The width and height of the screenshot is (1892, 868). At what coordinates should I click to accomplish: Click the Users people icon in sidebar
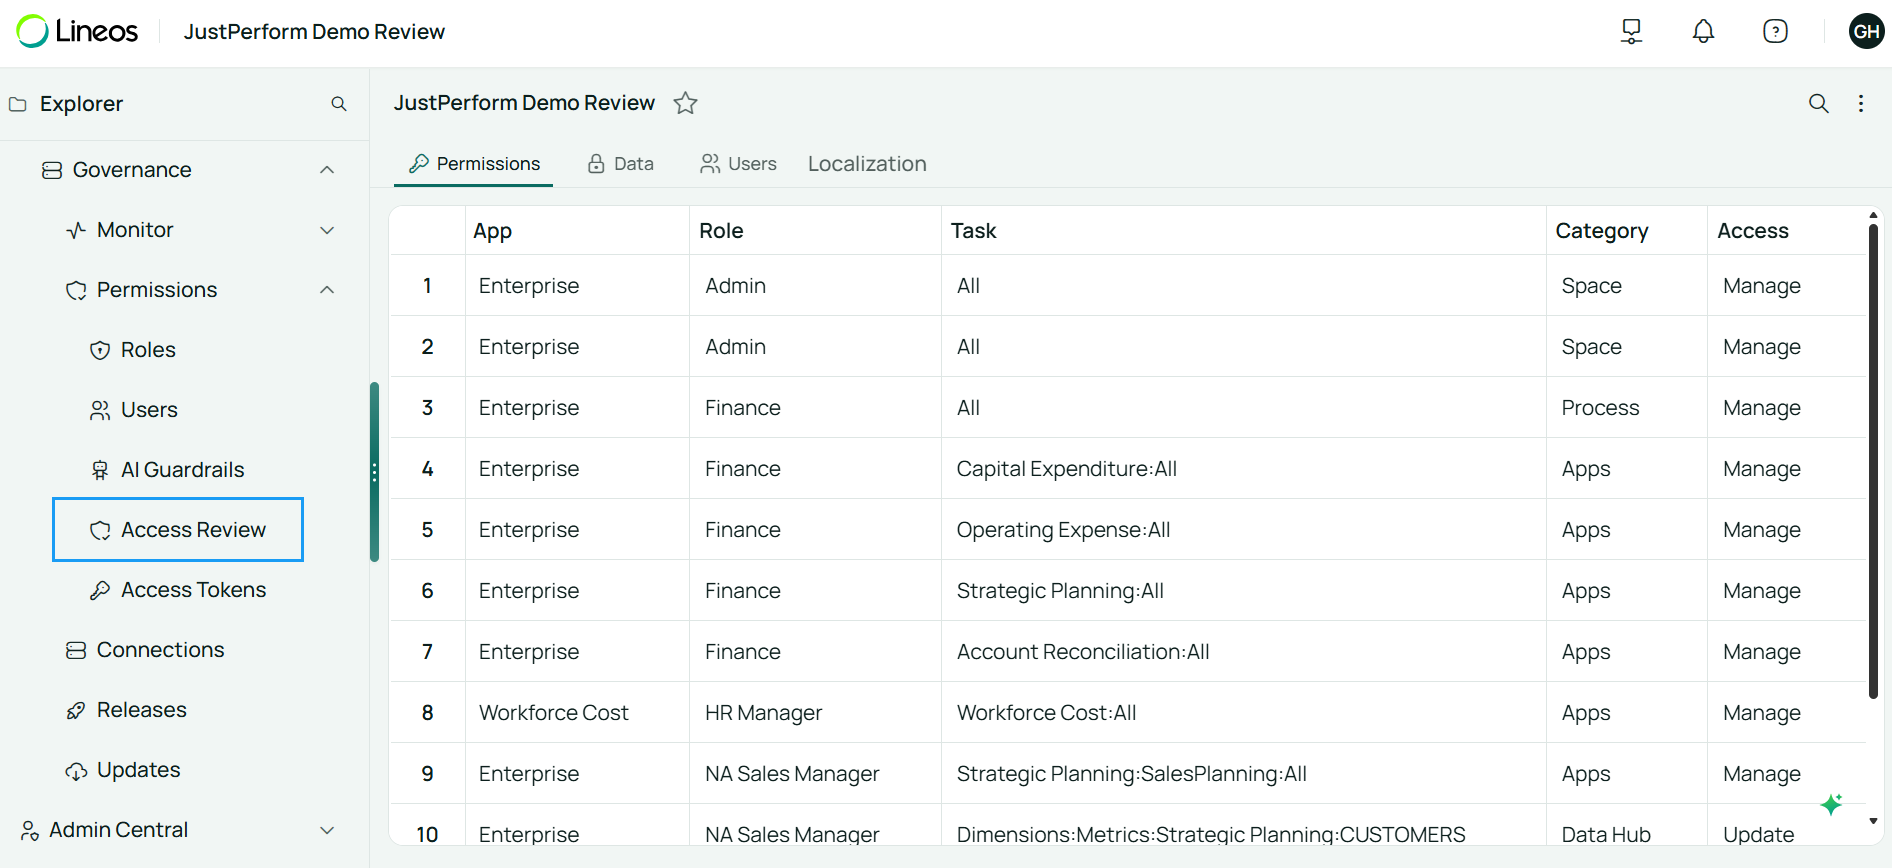point(100,410)
